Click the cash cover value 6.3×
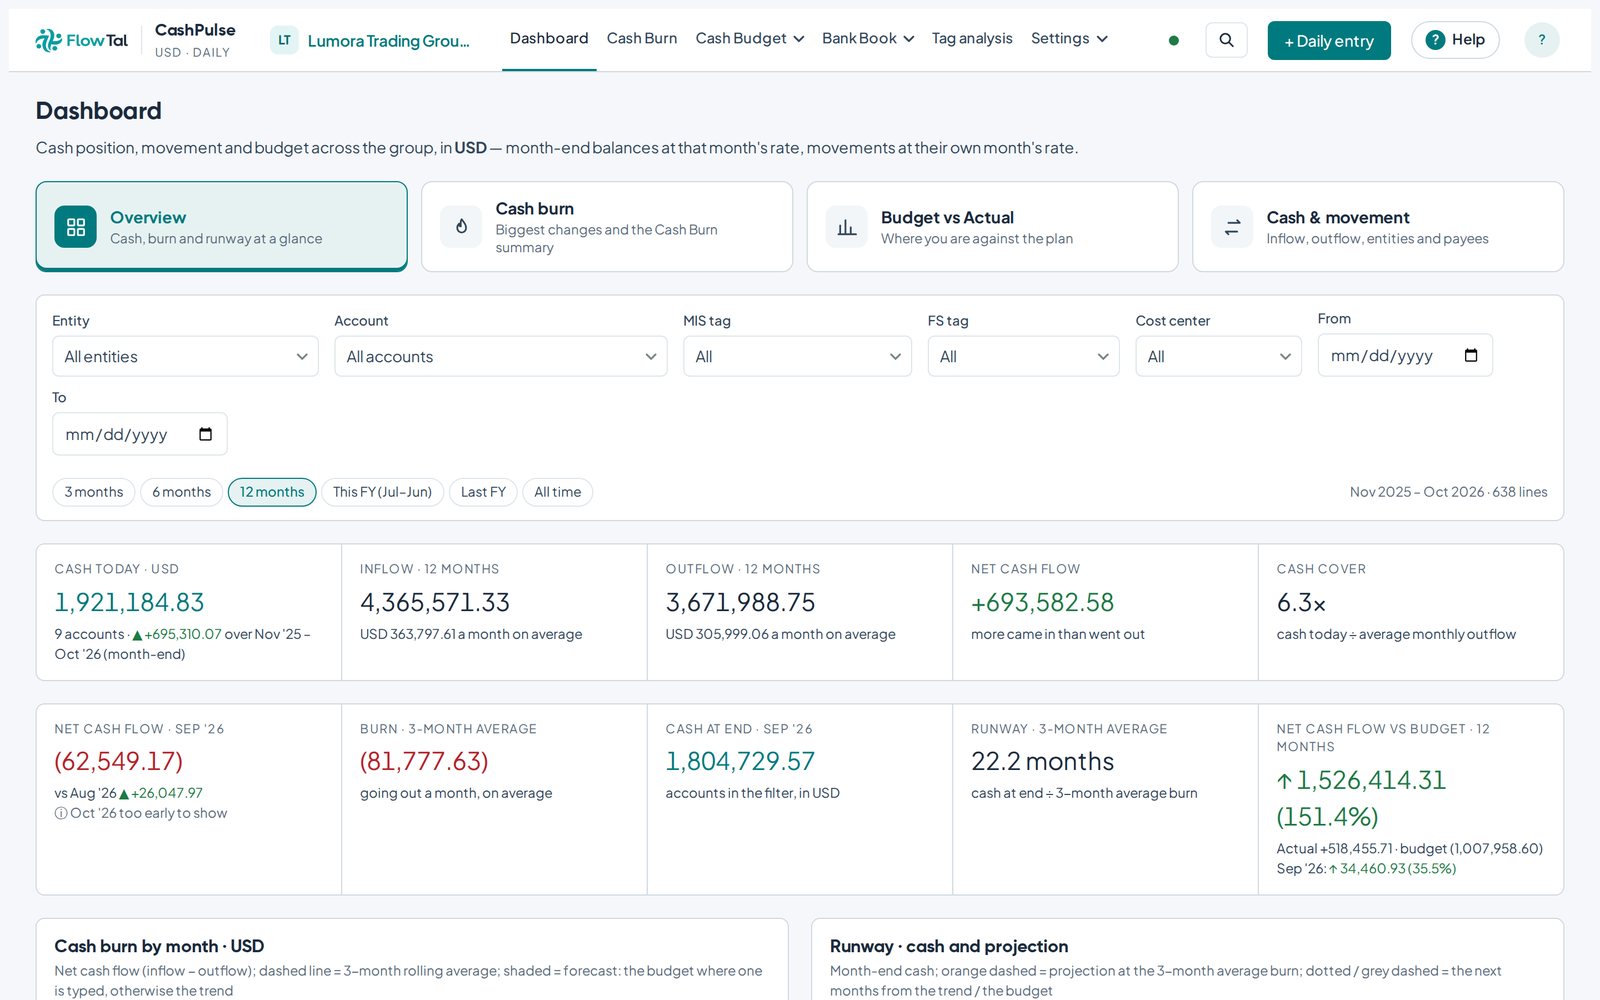The image size is (1600, 1000). pos(1301,603)
